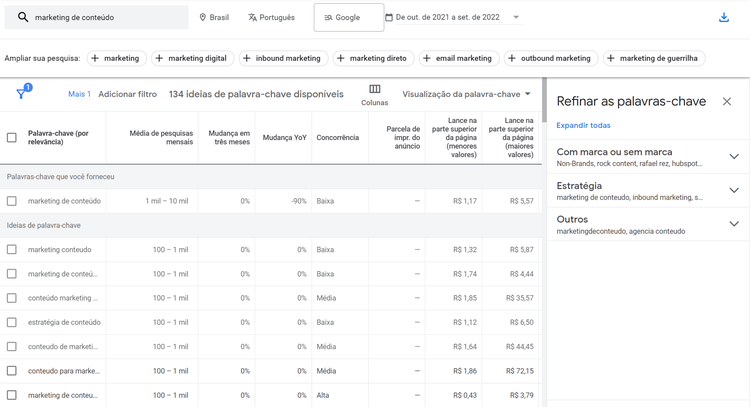The image size is (750, 407).
Task: Sort by 'Parcela de impr. do anúncio' header
Action: pyautogui.click(x=403, y=138)
